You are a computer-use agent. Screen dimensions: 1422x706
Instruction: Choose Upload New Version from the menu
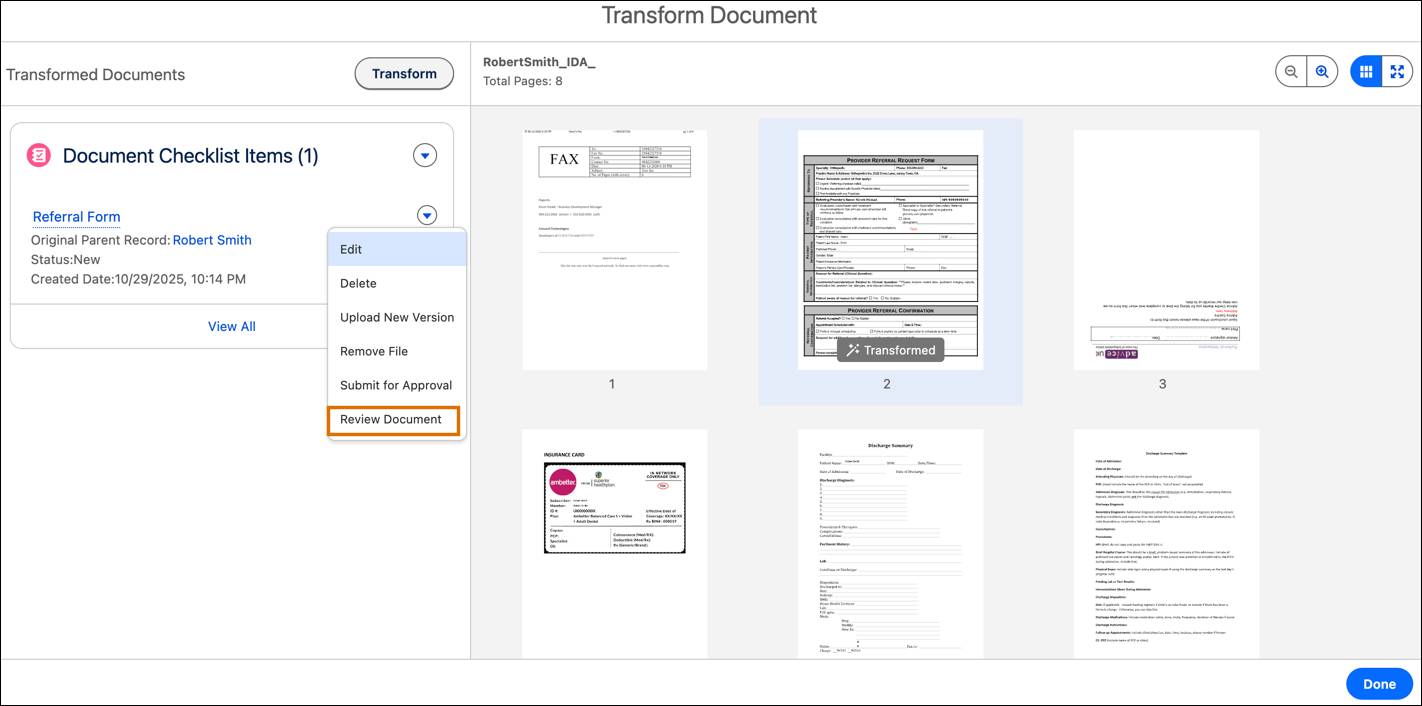coord(394,317)
